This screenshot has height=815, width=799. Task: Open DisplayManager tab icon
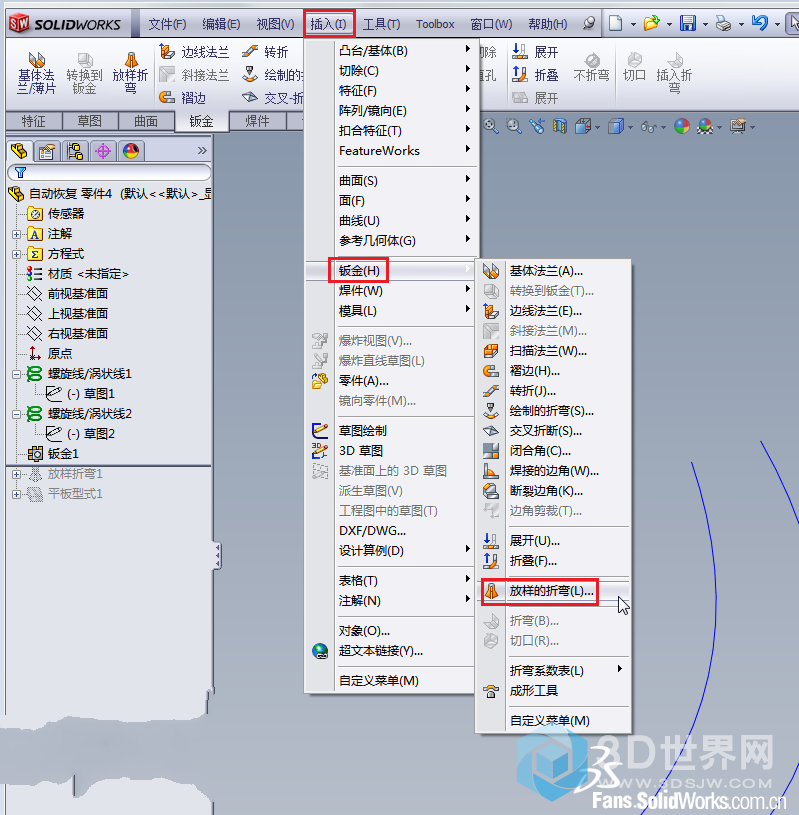(x=131, y=151)
